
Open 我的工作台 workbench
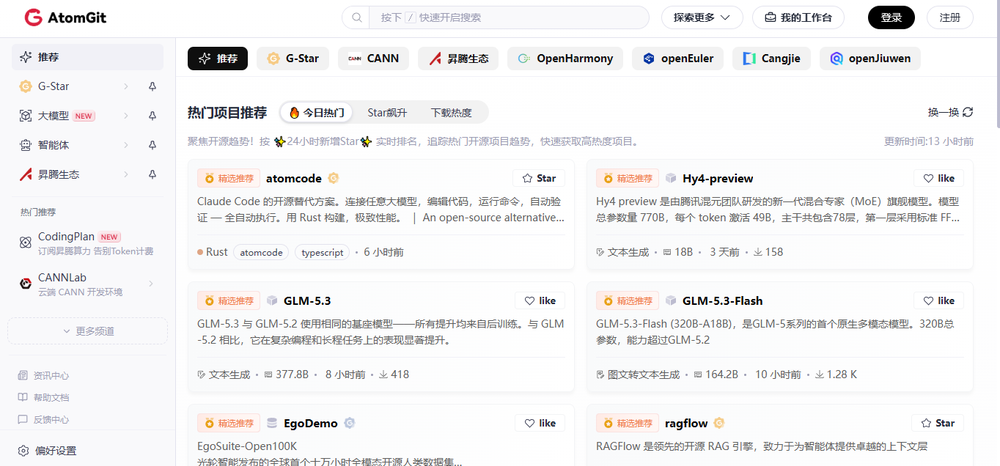pyautogui.click(x=798, y=17)
